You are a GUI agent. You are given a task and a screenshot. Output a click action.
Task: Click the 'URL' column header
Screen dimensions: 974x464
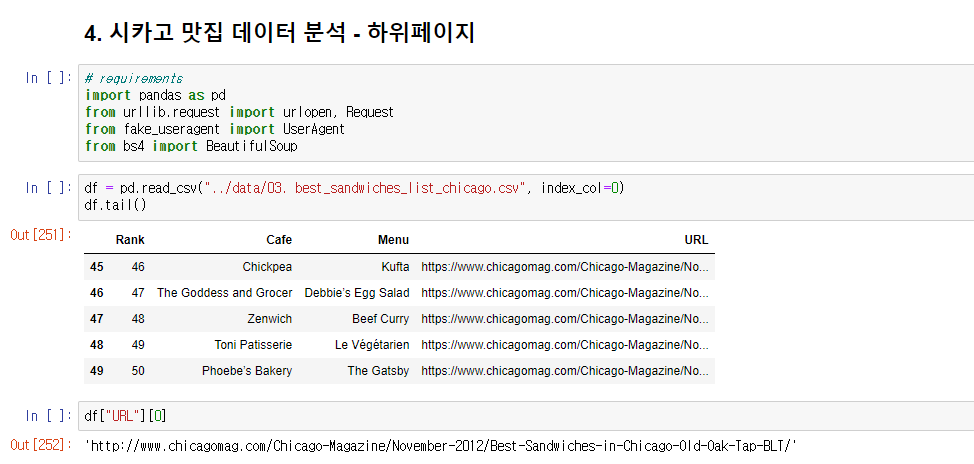(696, 240)
